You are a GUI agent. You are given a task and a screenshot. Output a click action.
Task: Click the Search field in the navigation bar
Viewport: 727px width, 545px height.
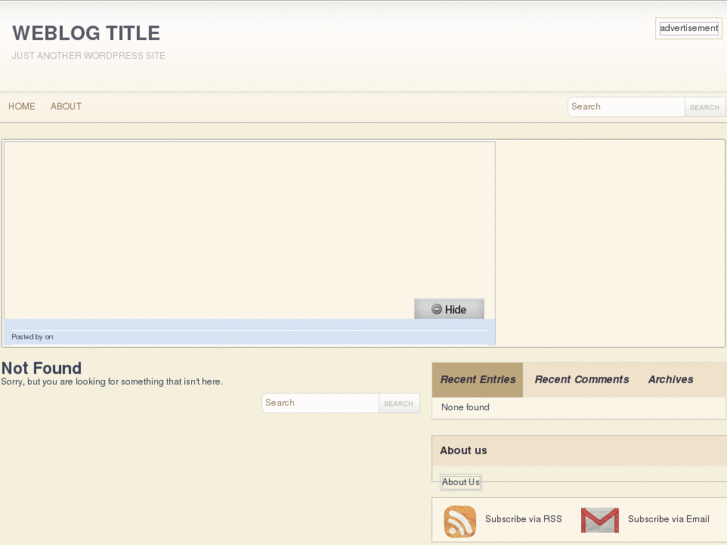(x=626, y=107)
